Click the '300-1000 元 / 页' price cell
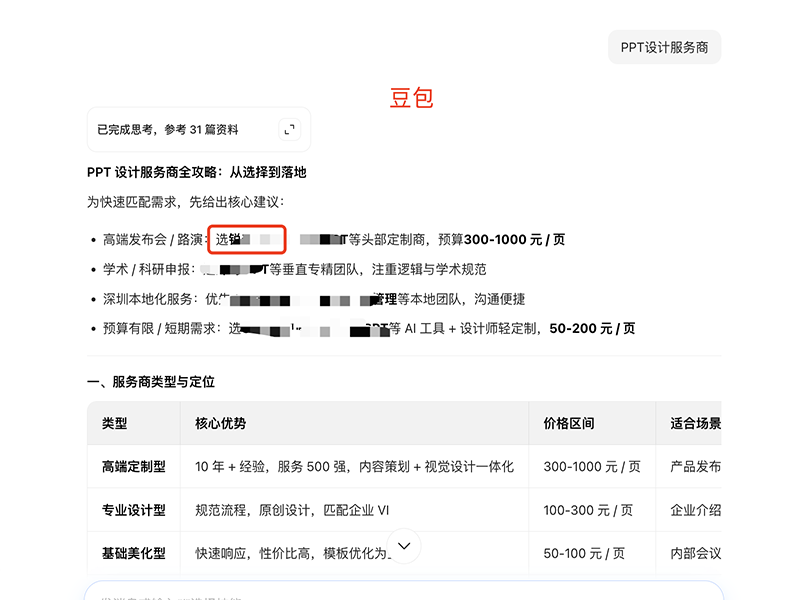Screen dimensions: 800x600 coord(592,467)
